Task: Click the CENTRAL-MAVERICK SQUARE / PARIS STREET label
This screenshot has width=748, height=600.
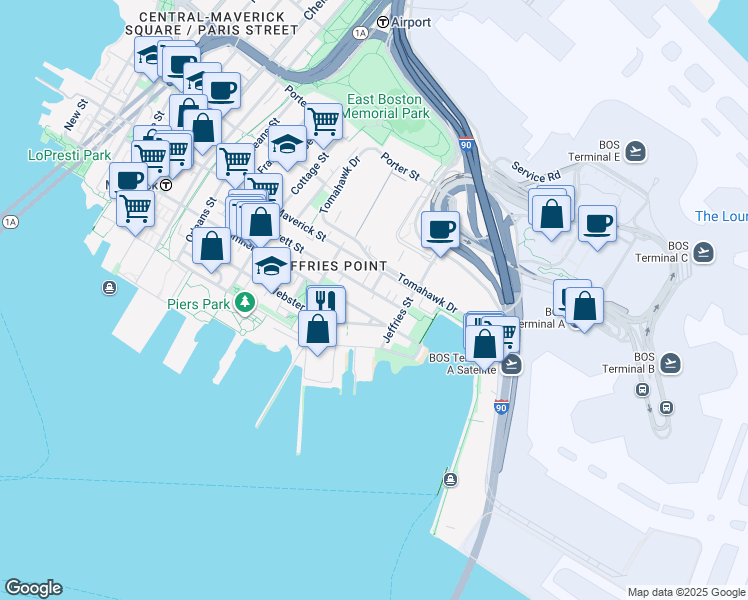Action: coord(211,23)
